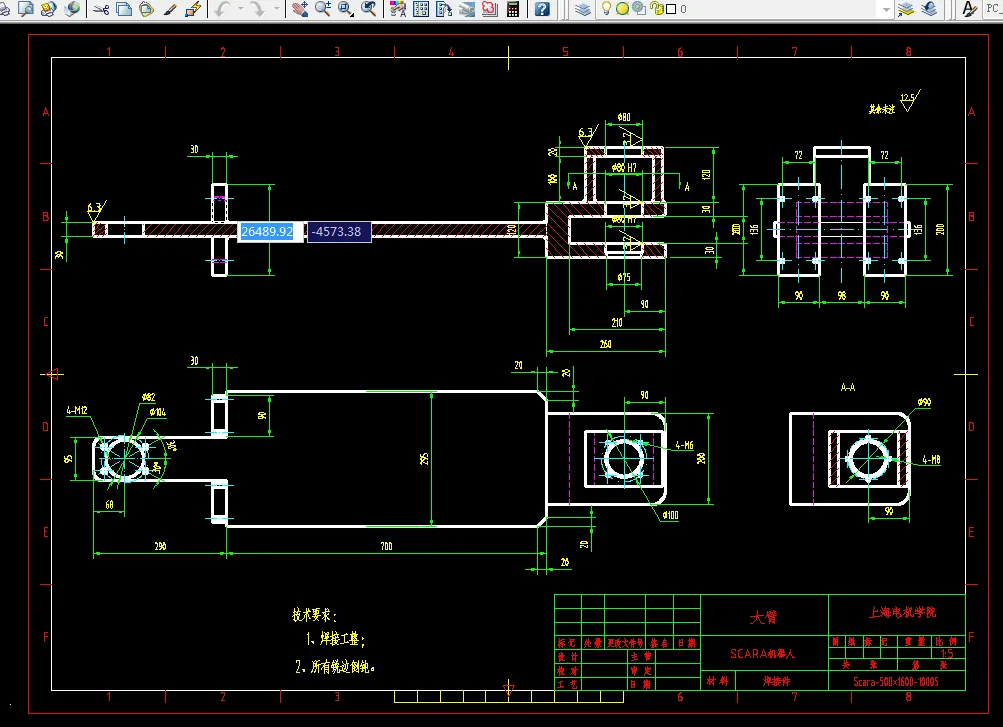Open the Block Editor tool
The image size is (1003, 727).
193,9
